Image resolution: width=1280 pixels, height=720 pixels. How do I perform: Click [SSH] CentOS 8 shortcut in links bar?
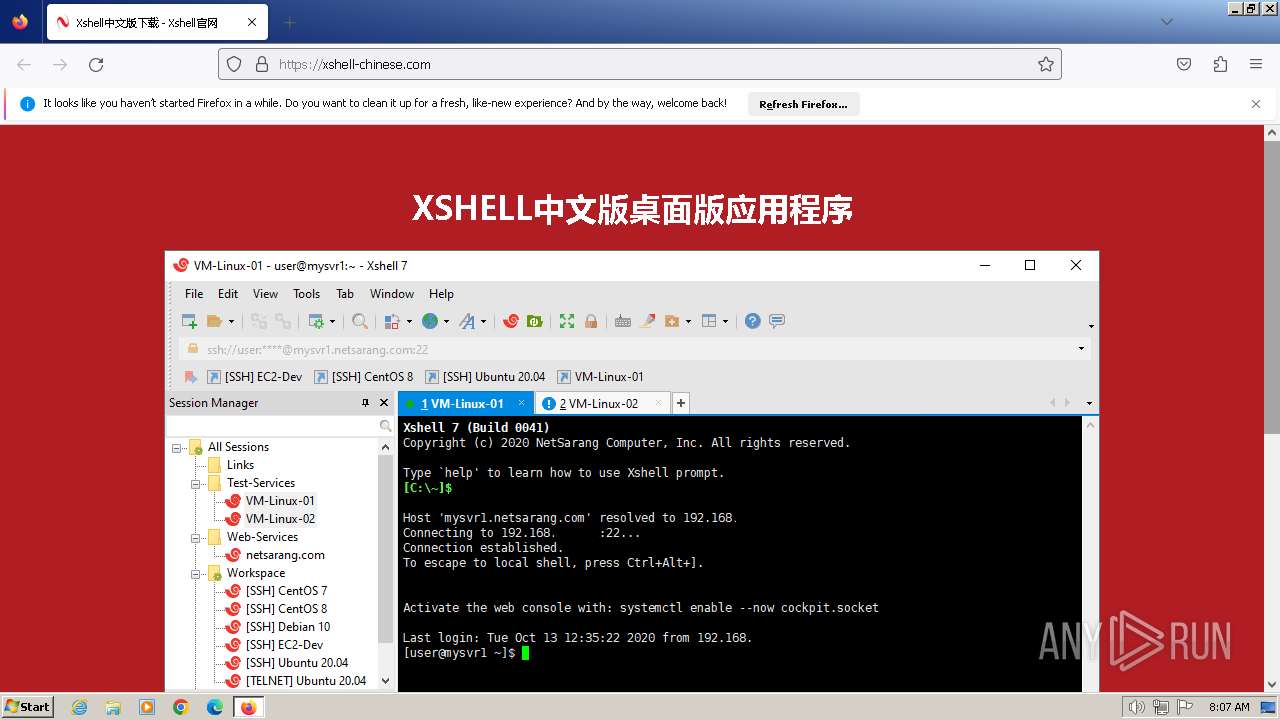[364, 377]
